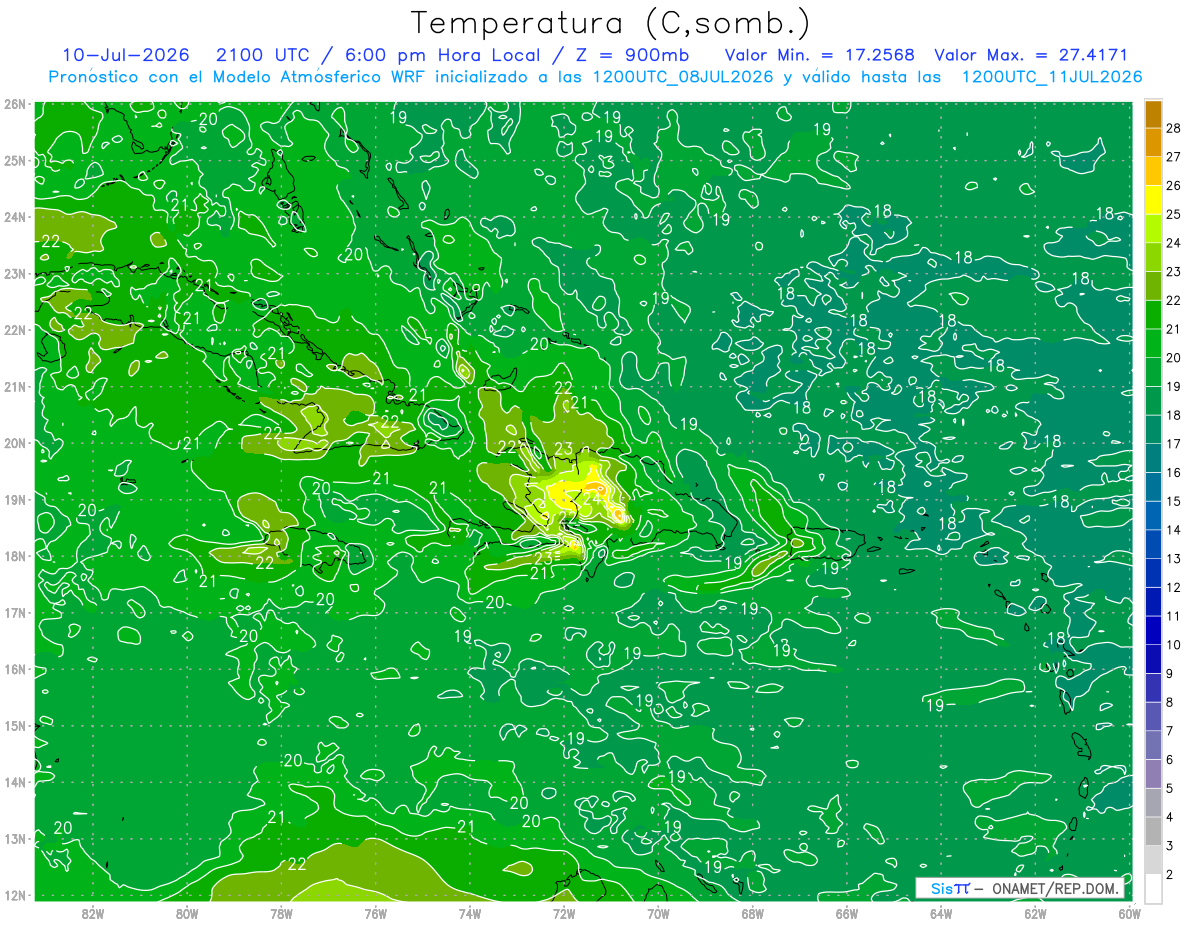The height and width of the screenshot is (927, 1200).
Task: Click the color scale label 9
Action: 1169,674
